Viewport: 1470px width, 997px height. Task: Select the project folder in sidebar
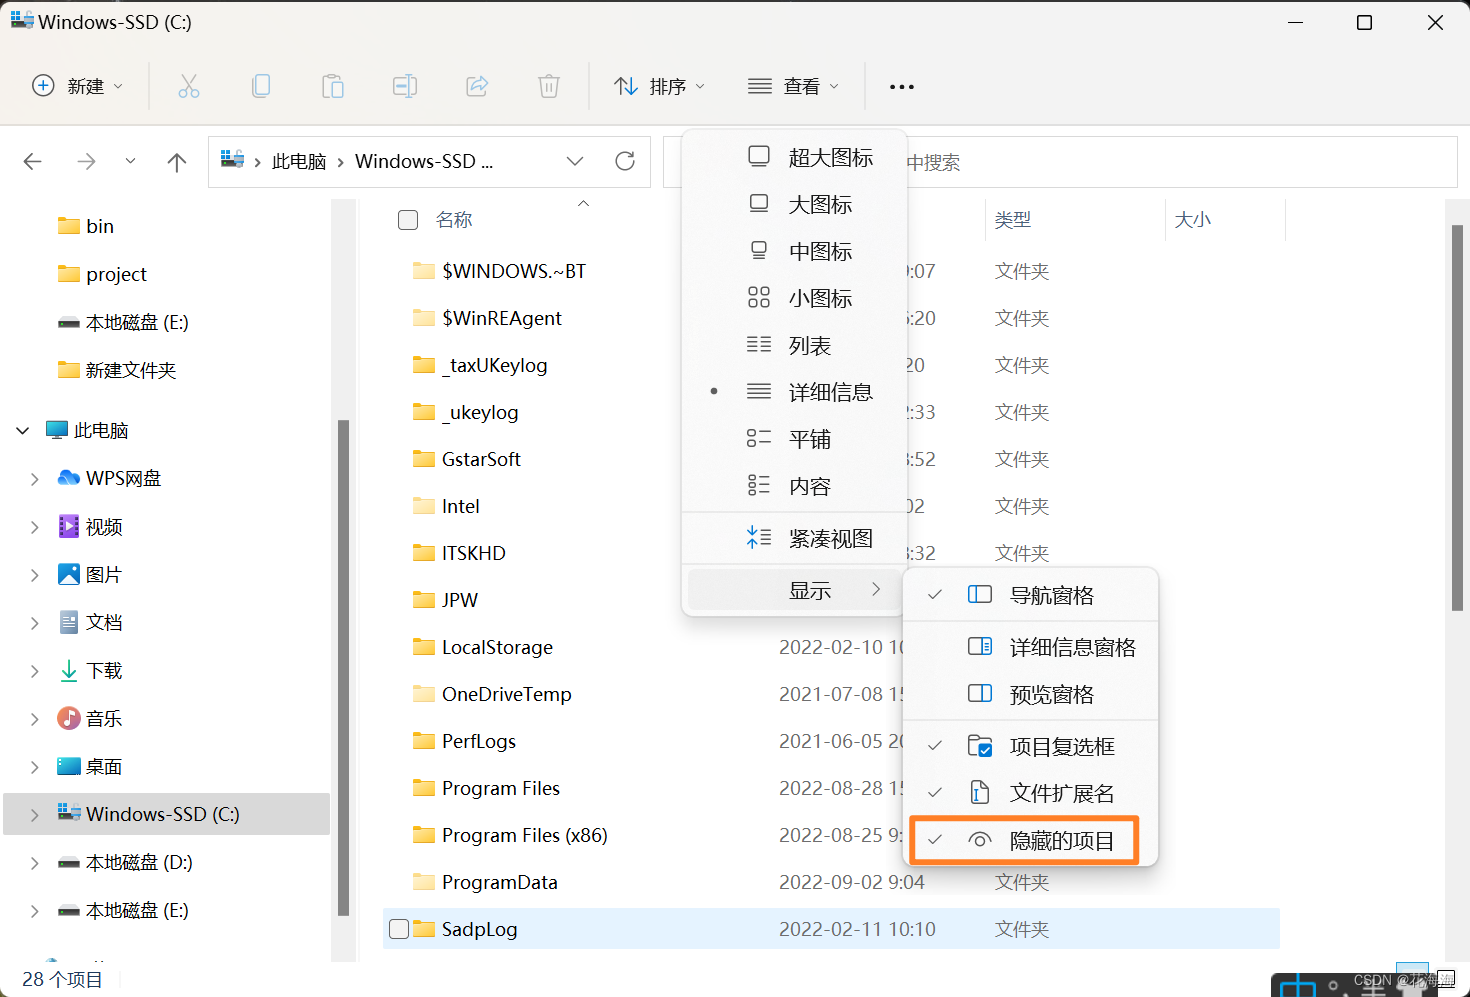(102, 274)
